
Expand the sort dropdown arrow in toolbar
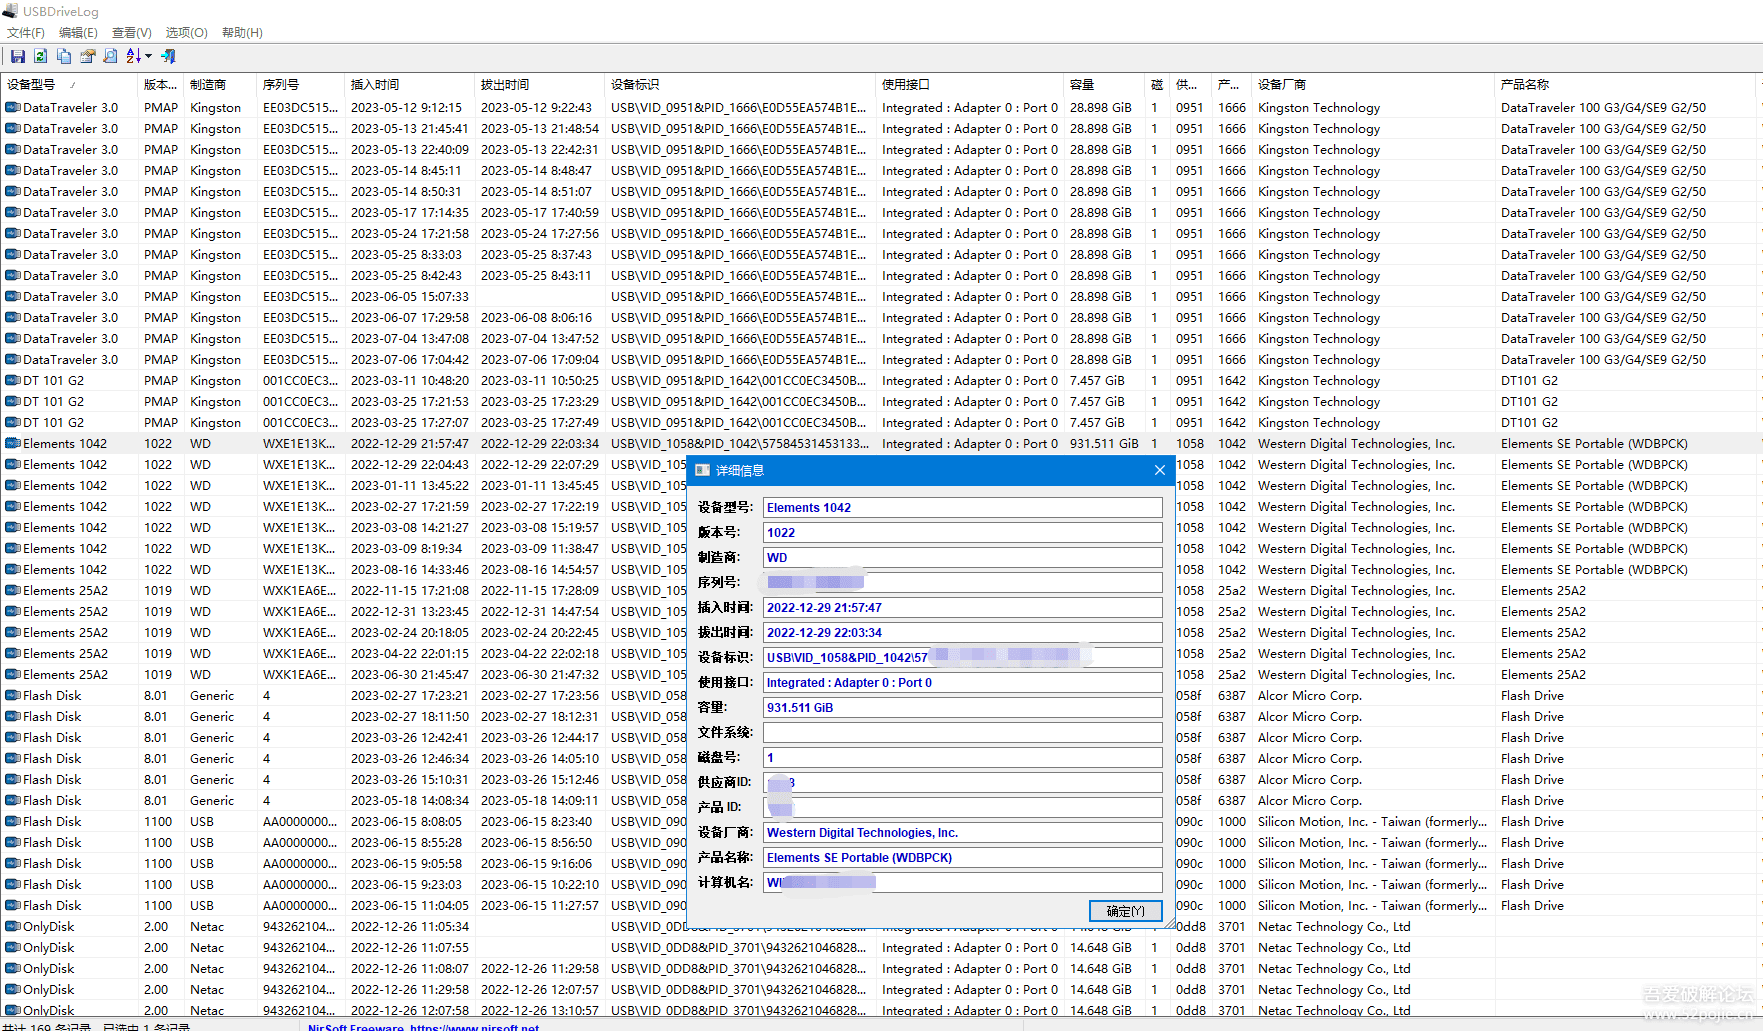point(148,57)
